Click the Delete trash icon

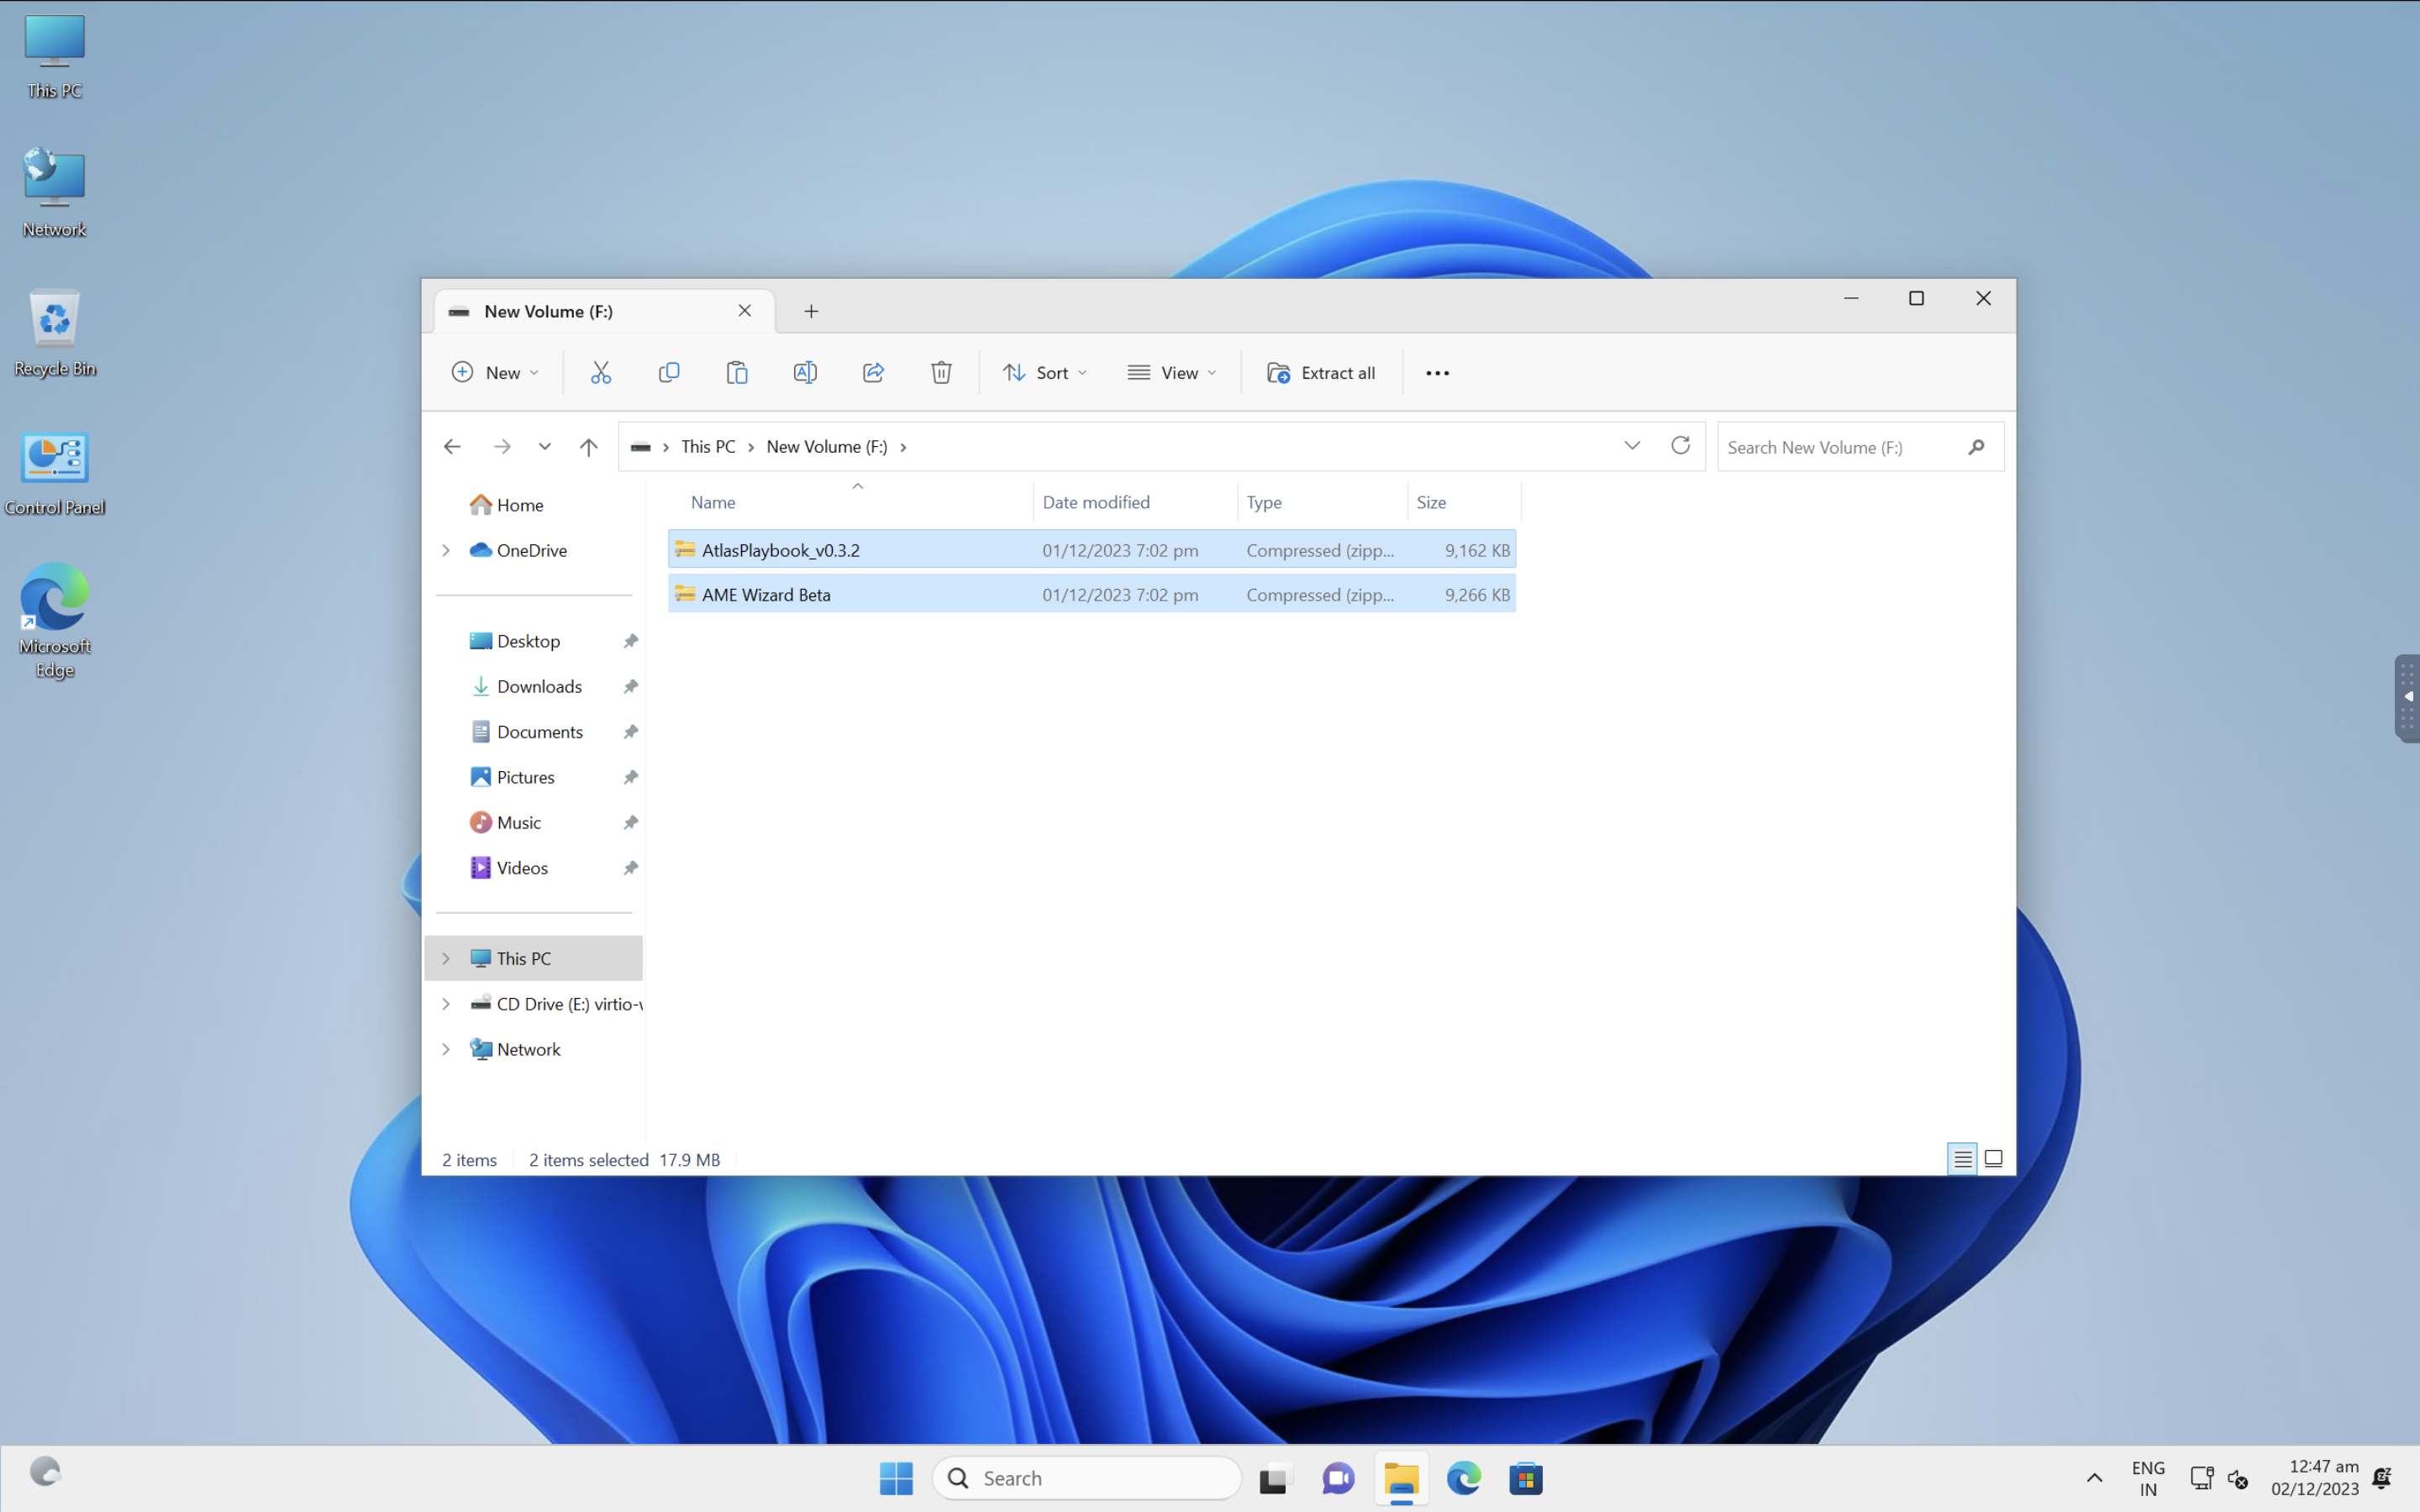coord(941,371)
